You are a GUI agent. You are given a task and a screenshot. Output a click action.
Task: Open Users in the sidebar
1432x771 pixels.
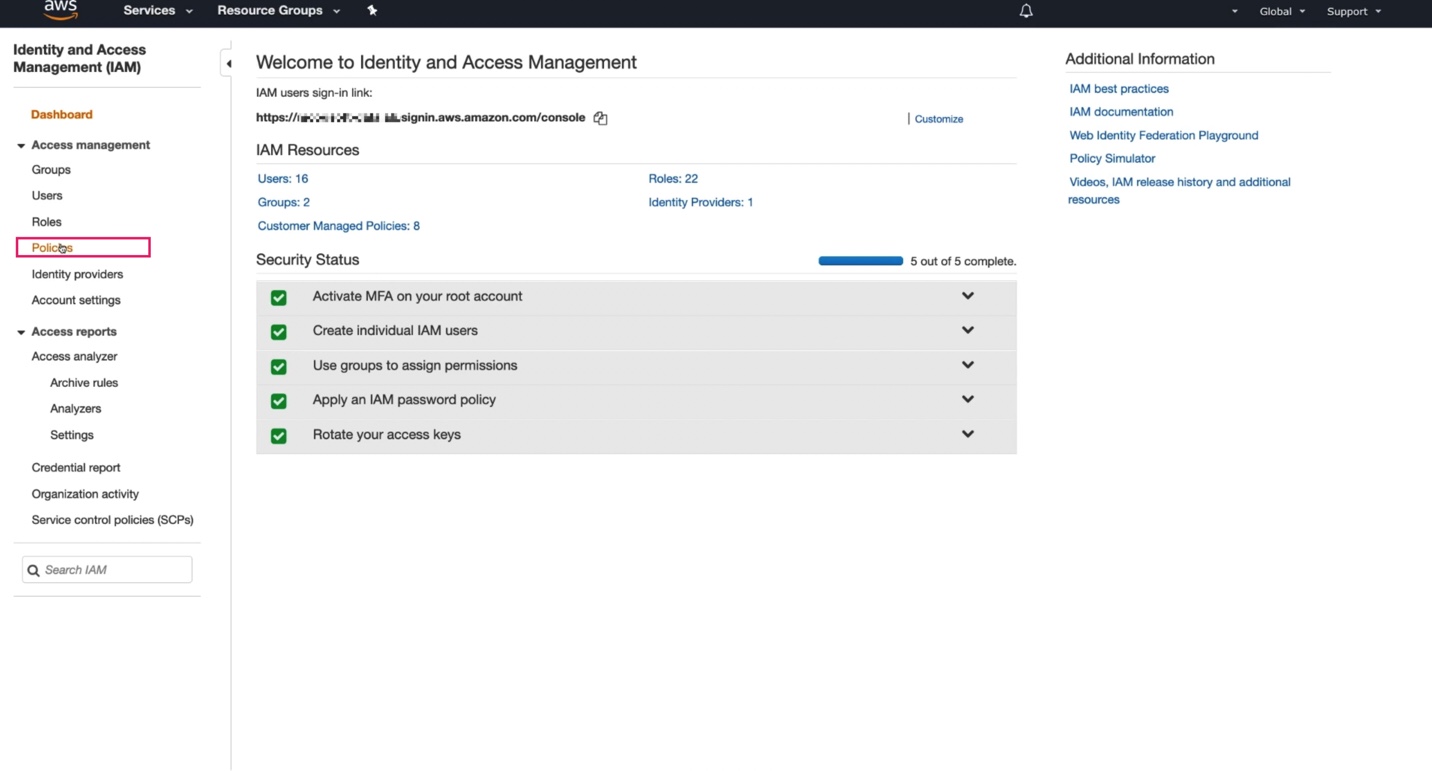click(x=47, y=196)
